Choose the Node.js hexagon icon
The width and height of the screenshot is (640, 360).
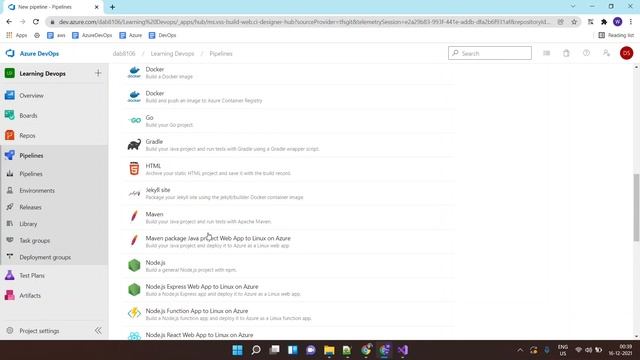pos(134,265)
